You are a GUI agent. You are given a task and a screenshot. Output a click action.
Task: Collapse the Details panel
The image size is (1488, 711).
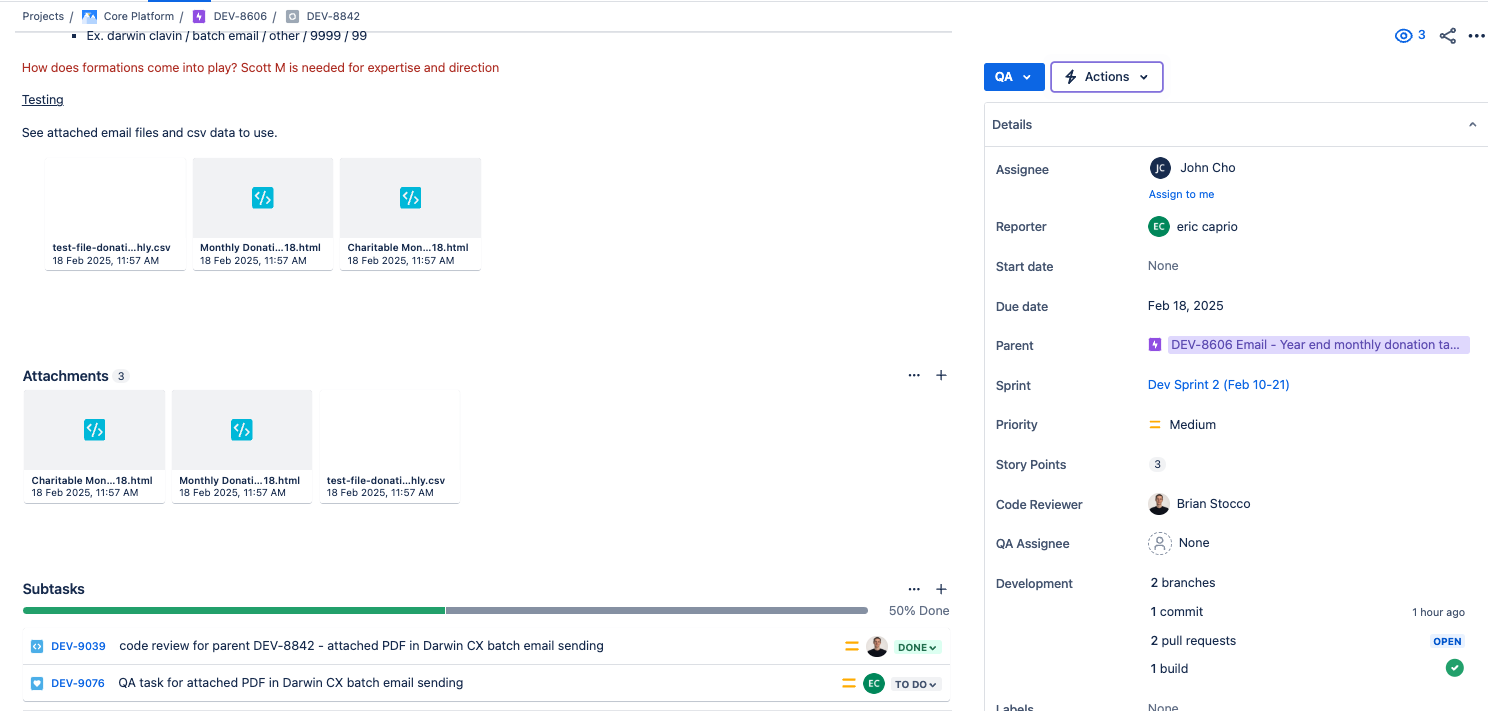(x=1472, y=125)
